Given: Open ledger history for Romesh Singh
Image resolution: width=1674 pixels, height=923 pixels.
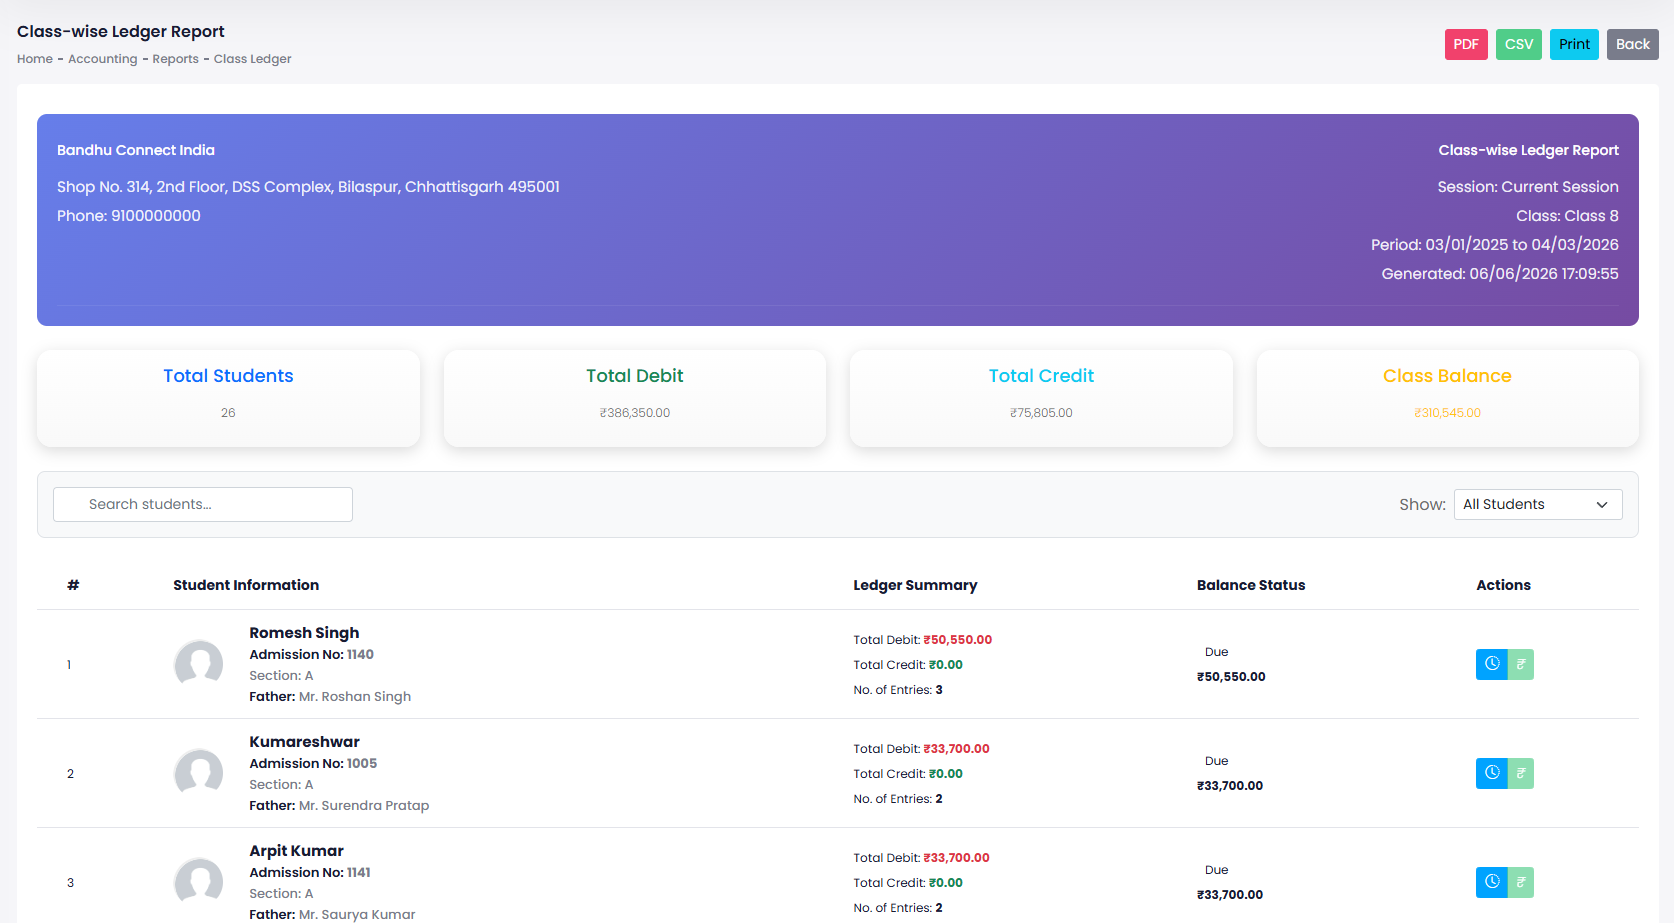Looking at the screenshot, I should 1491,664.
